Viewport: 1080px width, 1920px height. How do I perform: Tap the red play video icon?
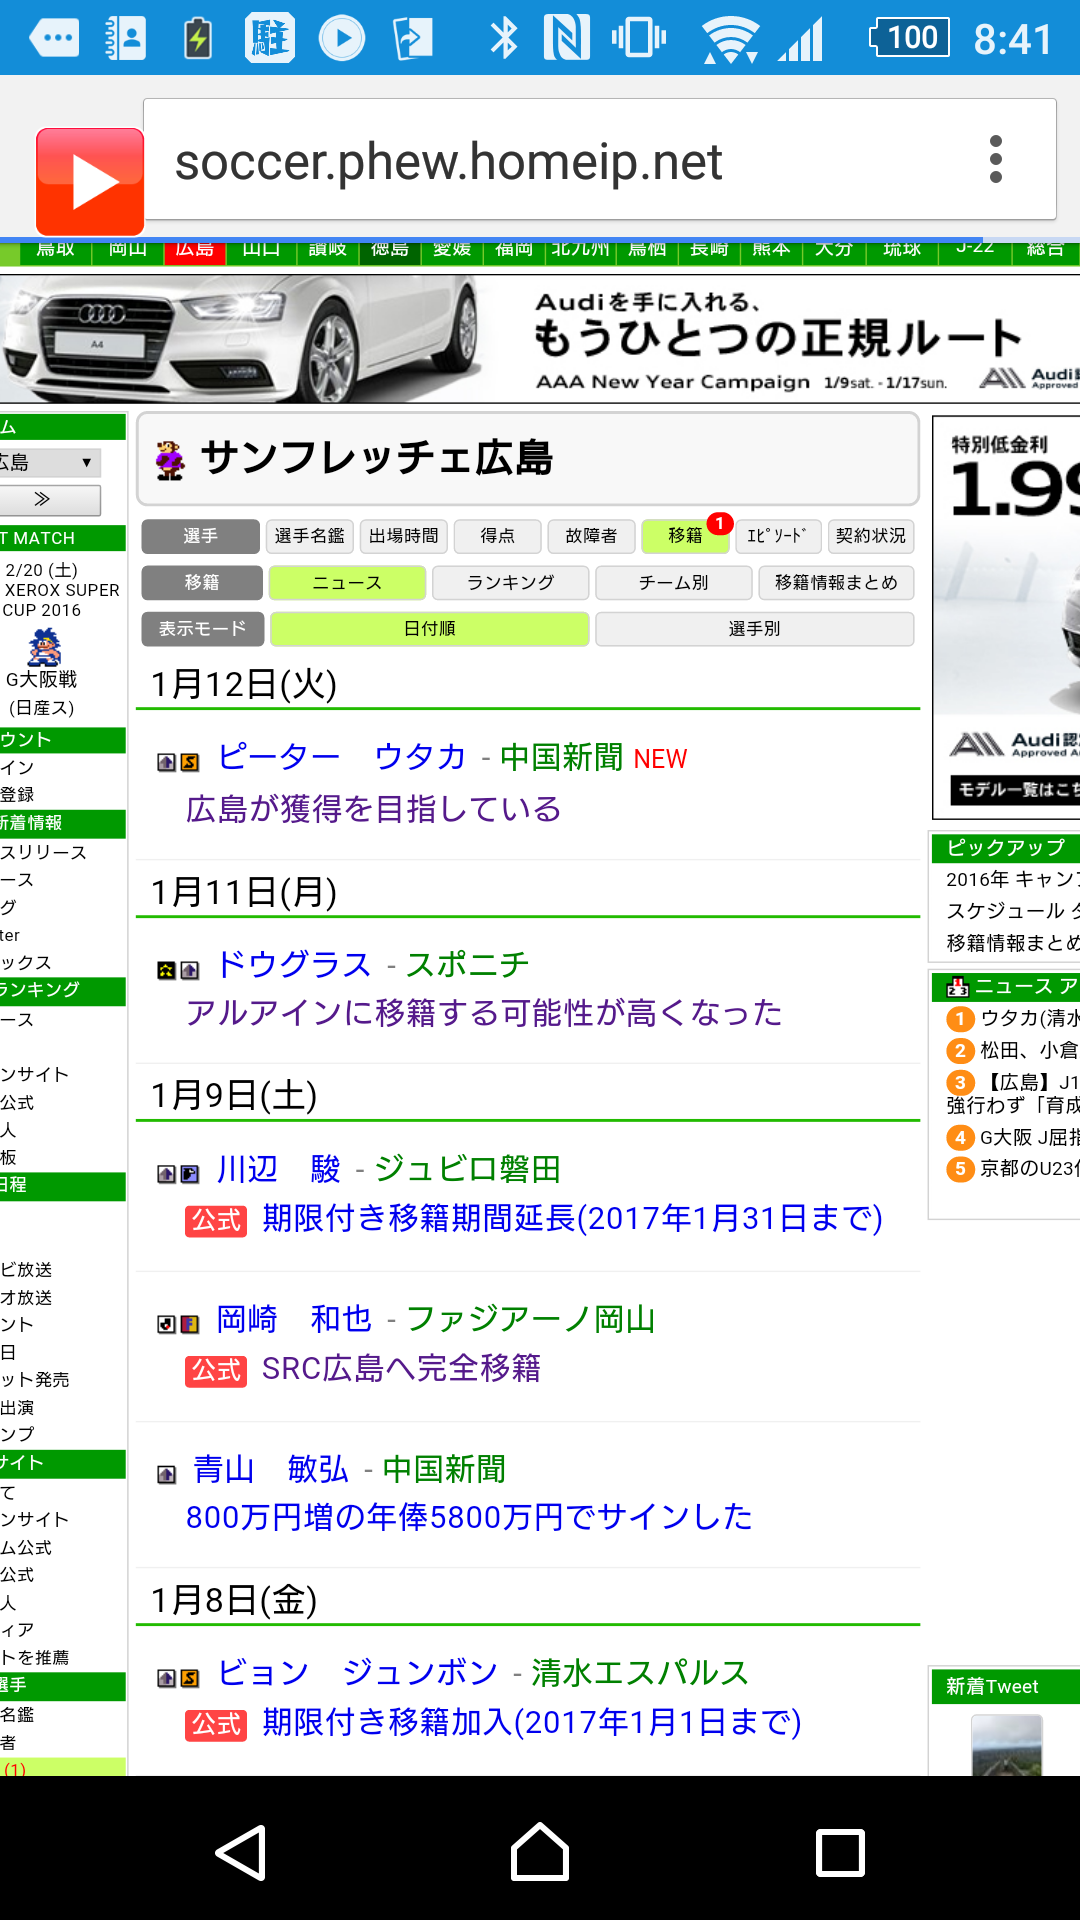(90, 181)
